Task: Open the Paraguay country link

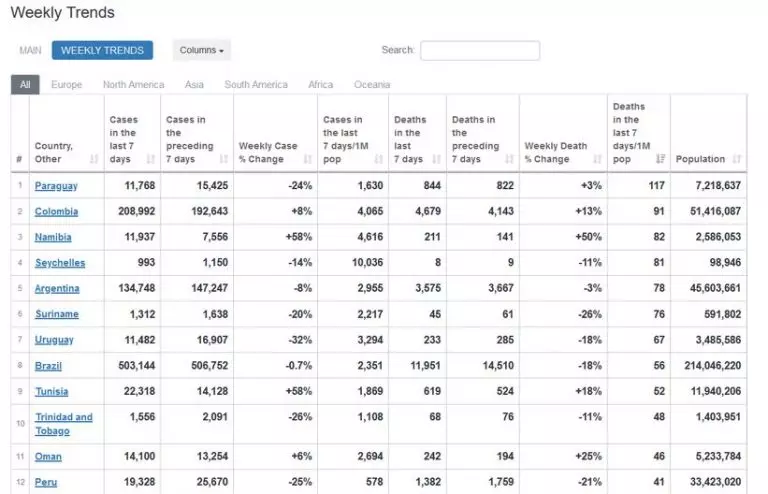Action: pyautogui.click(x=56, y=186)
